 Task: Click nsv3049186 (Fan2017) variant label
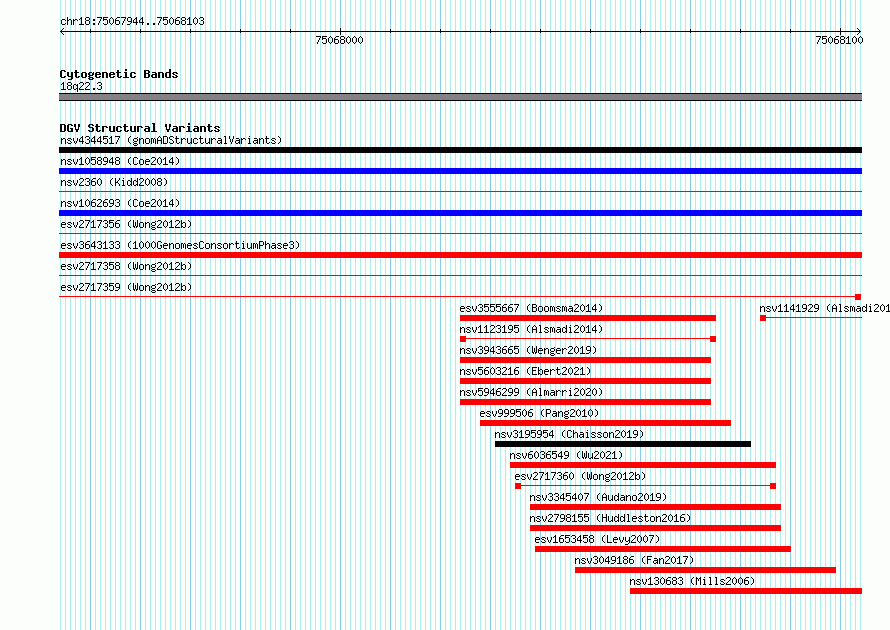(634, 560)
